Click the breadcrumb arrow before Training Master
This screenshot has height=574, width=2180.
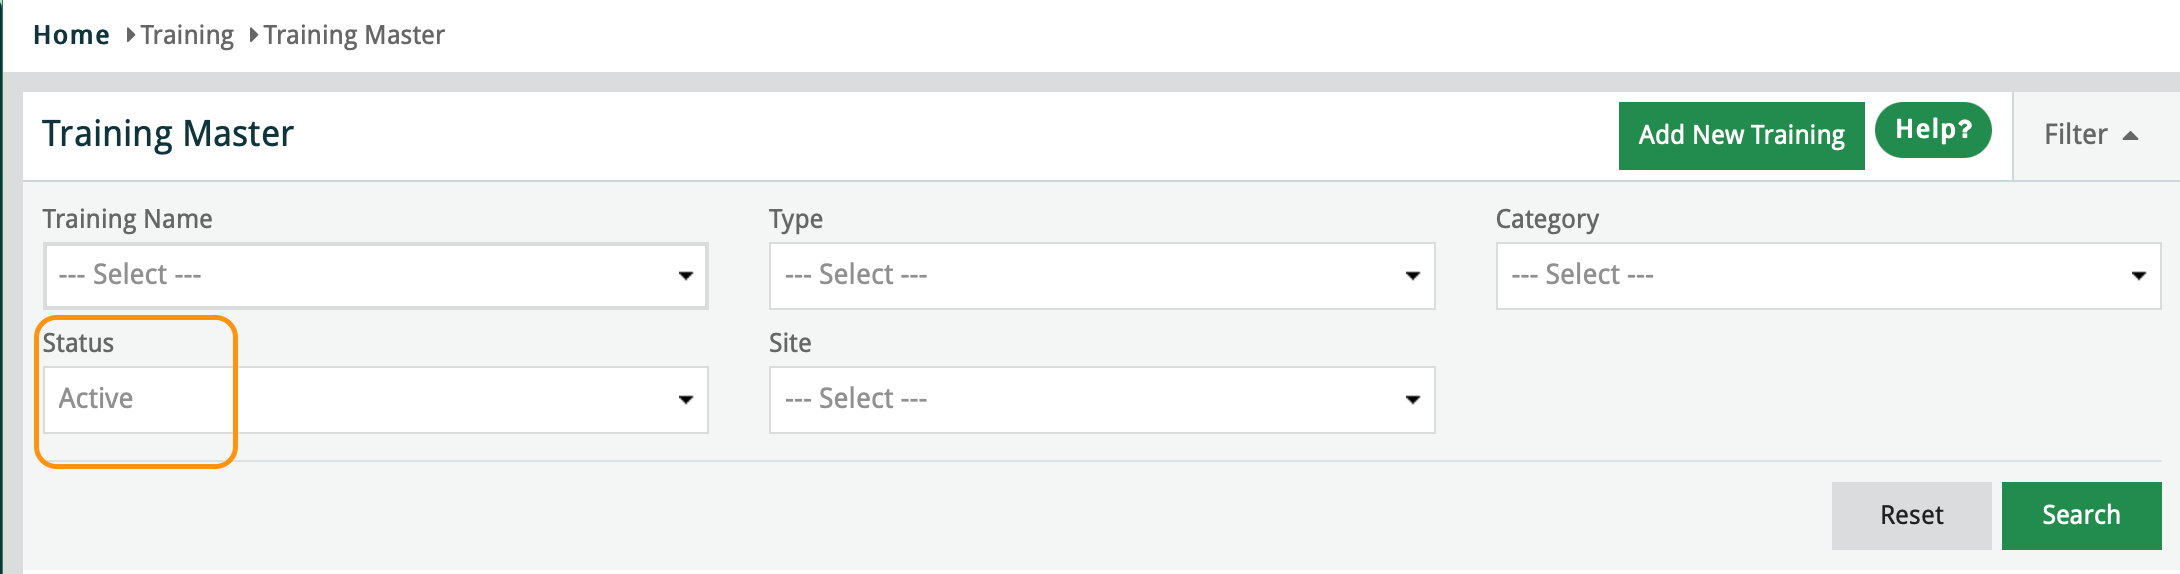click(254, 35)
